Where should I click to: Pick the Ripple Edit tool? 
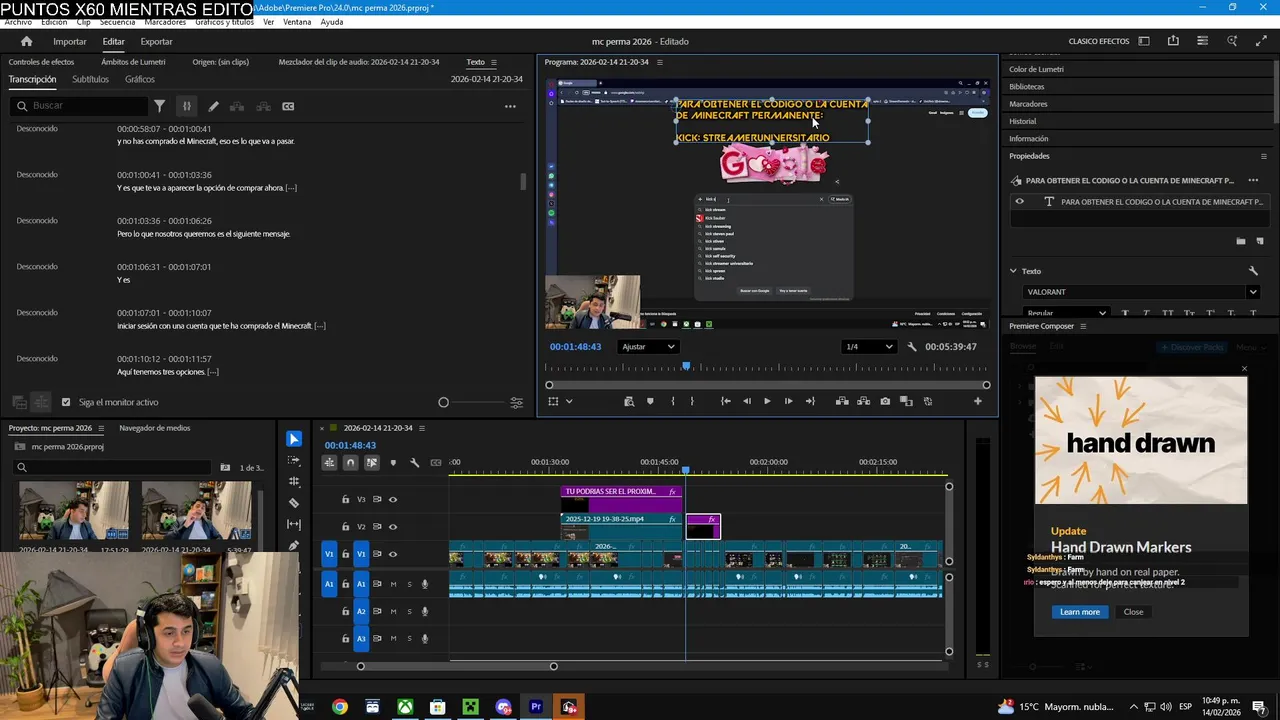click(x=293, y=482)
